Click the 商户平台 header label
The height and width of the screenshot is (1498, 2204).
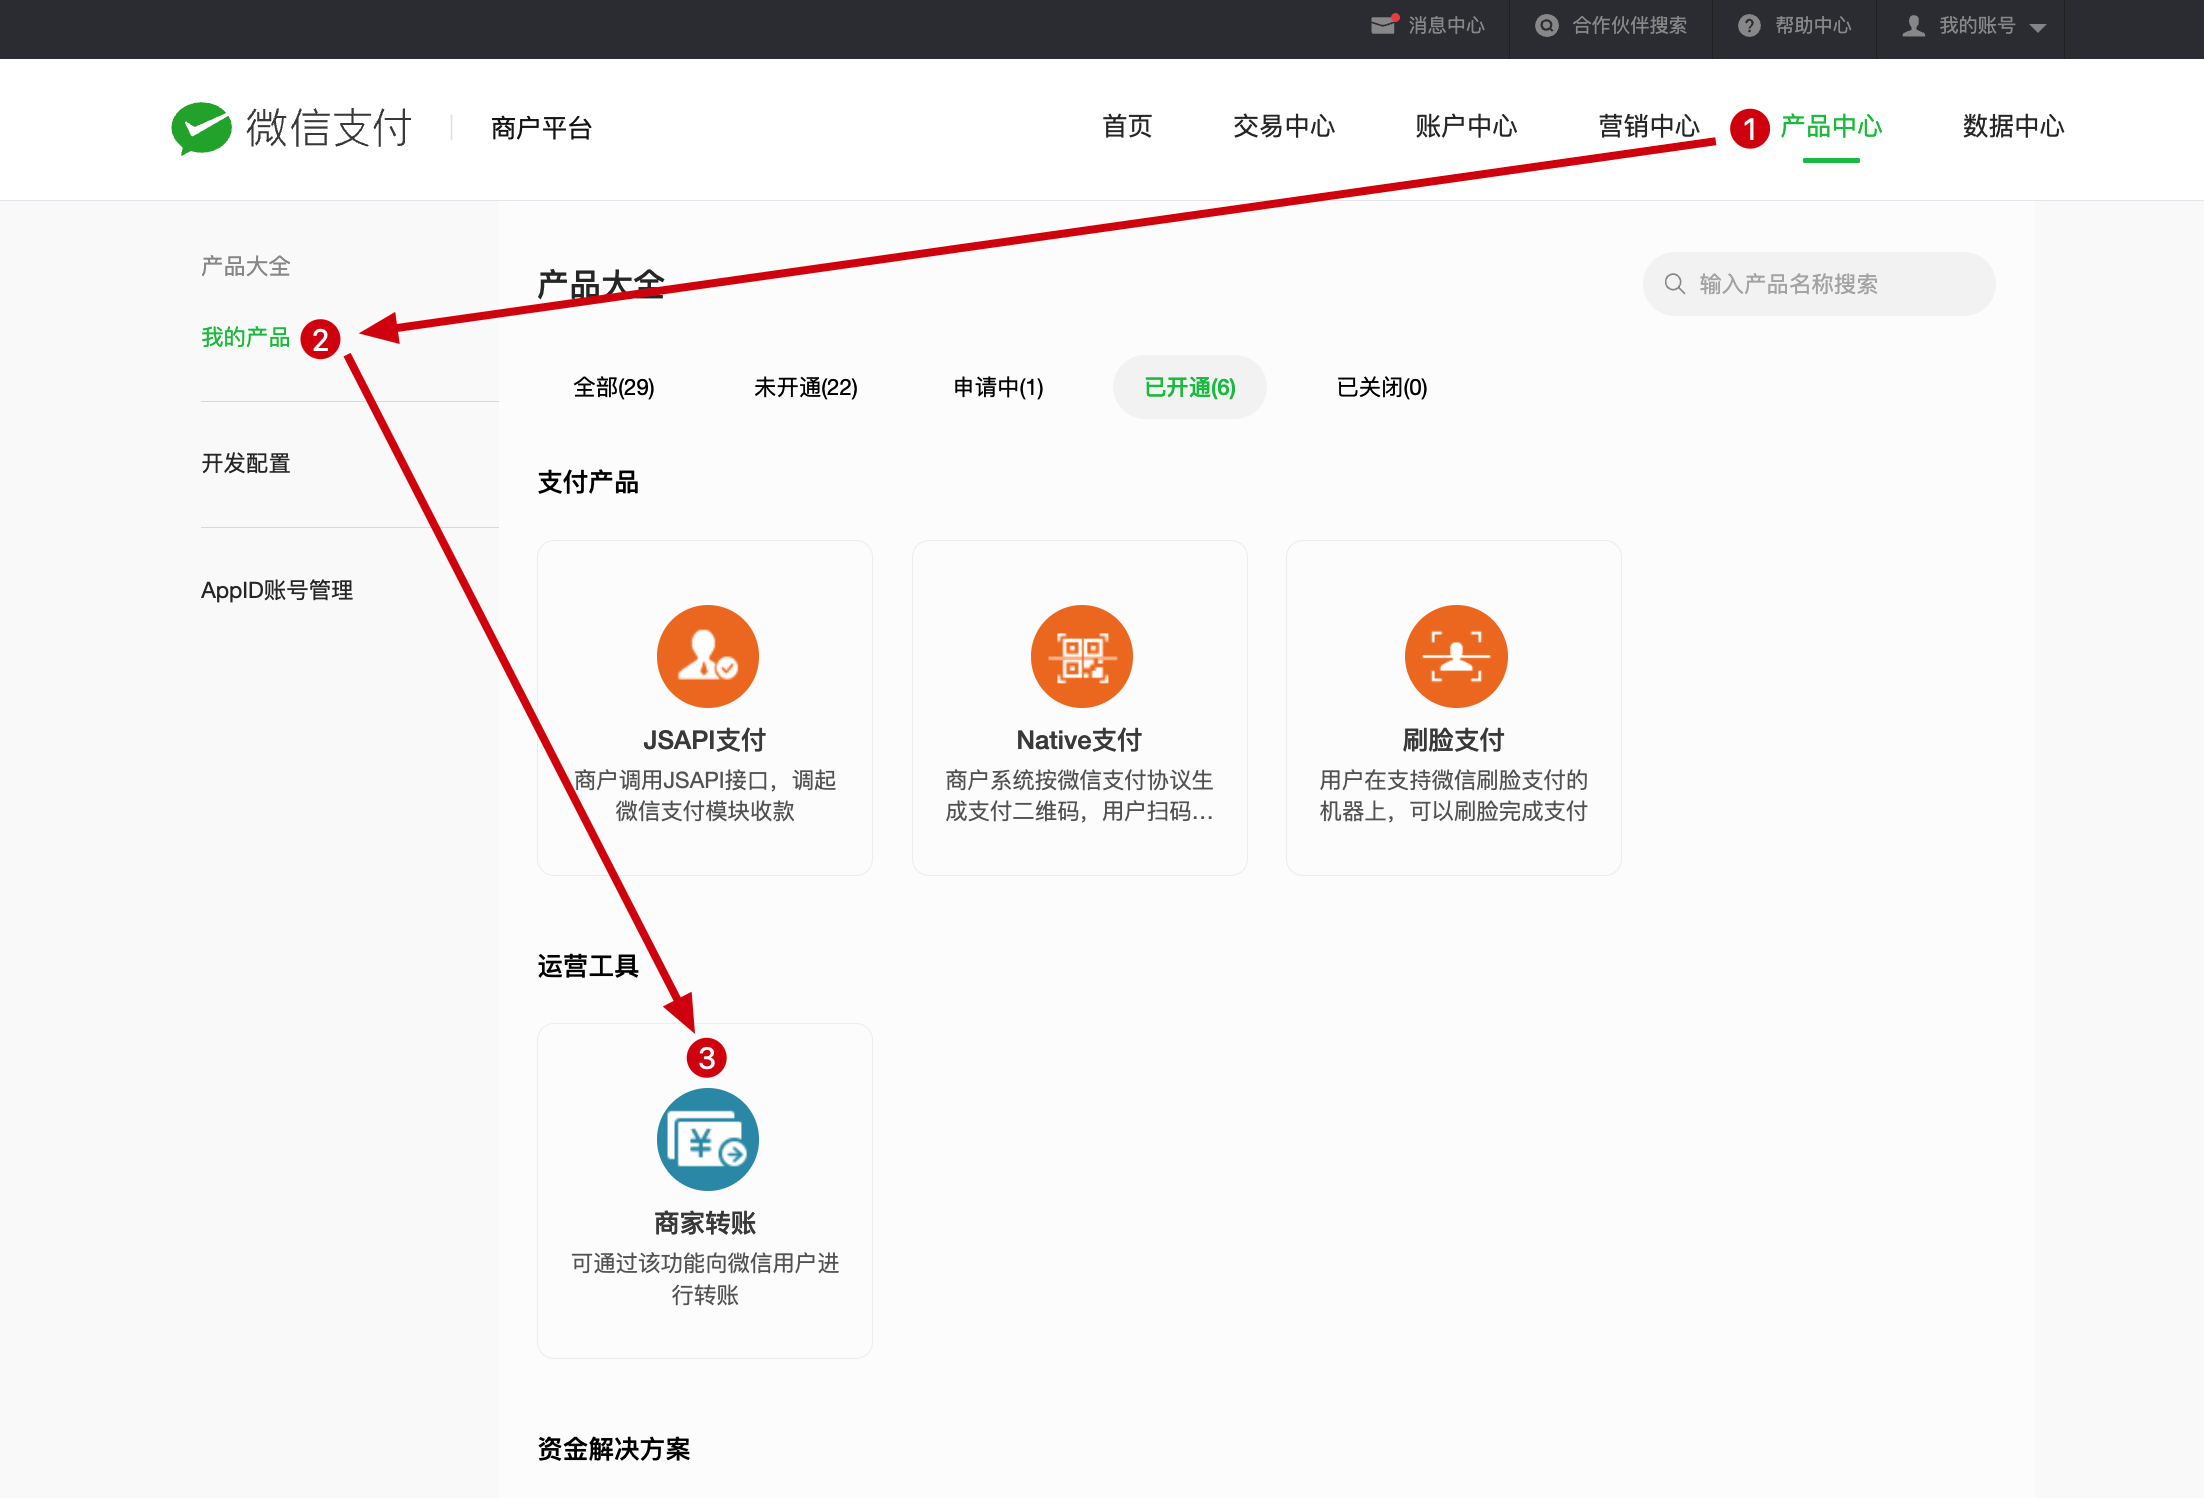click(542, 128)
